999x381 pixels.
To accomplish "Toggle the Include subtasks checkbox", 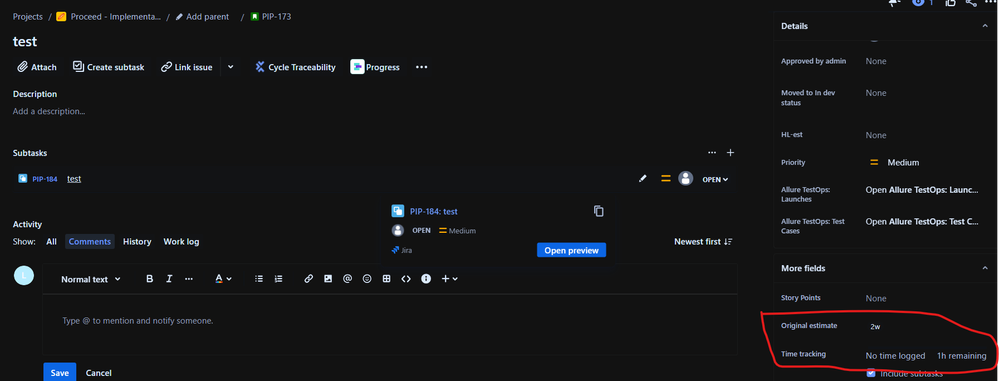I will [x=871, y=373].
